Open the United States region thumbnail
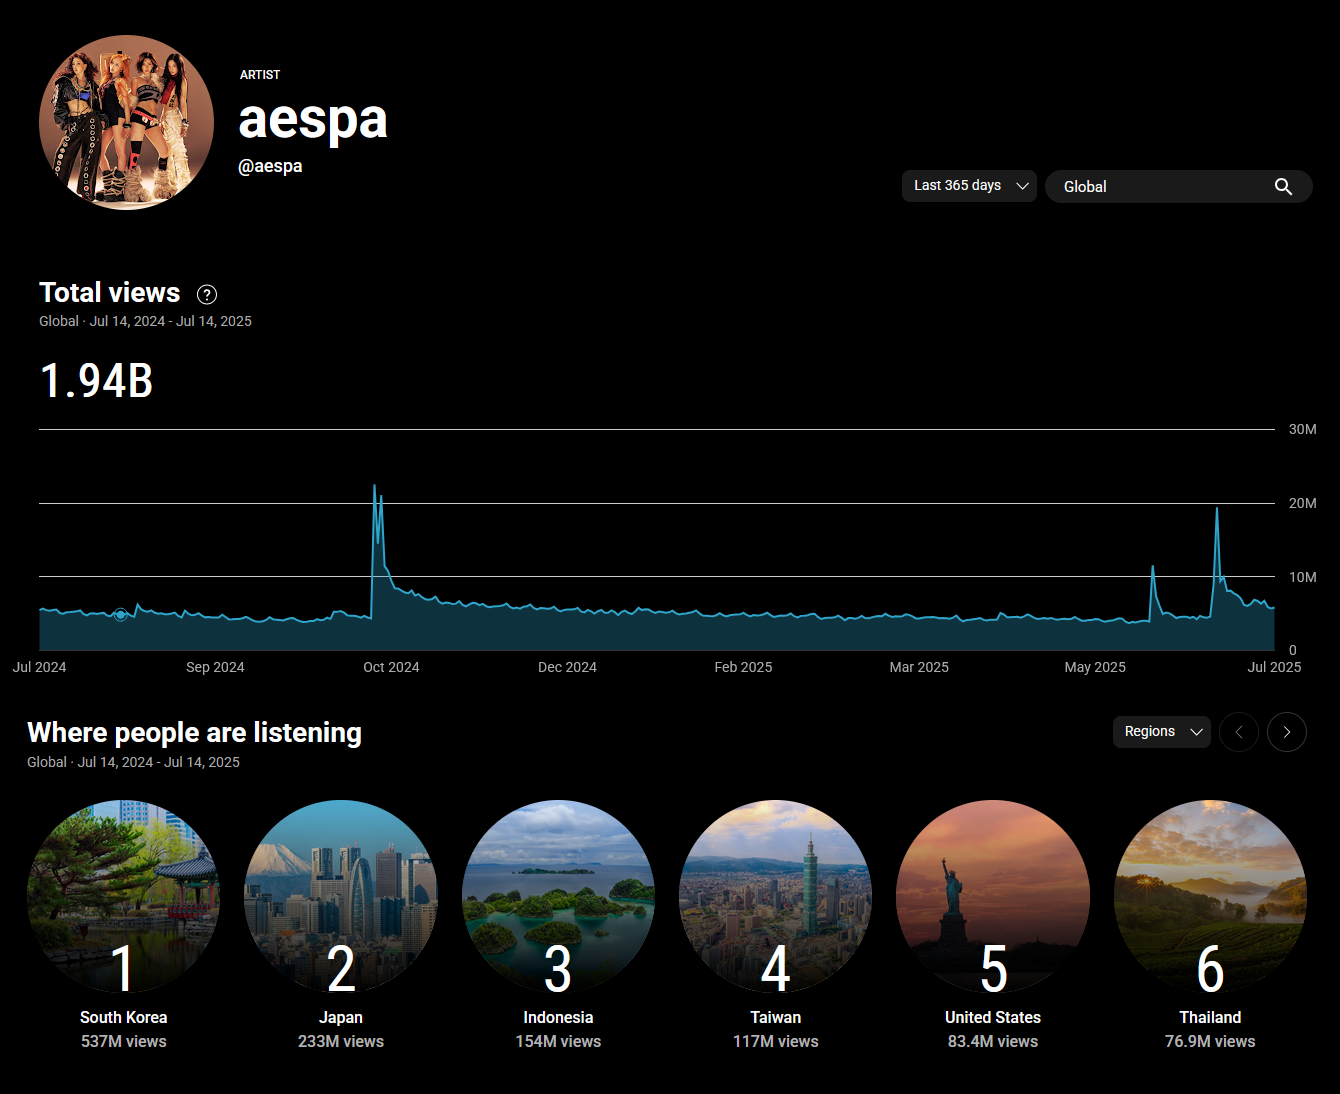The height and width of the screenshot is (1094, 1340). click(x=993, y=897)
